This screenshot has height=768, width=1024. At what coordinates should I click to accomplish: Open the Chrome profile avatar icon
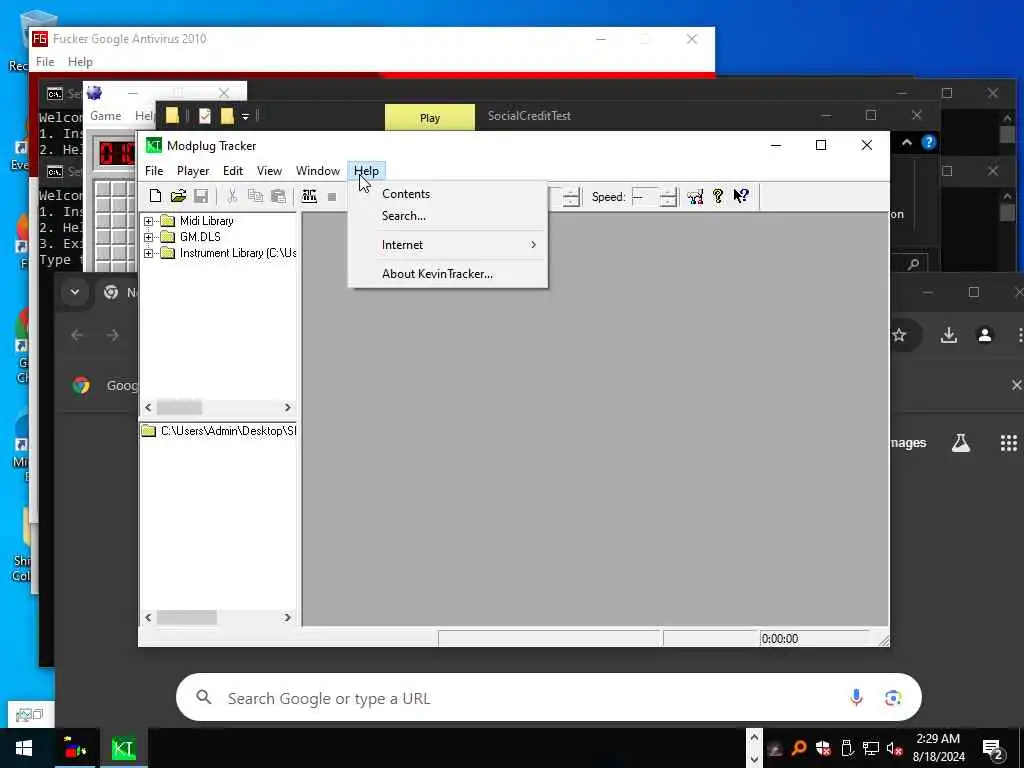click(x=985, y=335)
